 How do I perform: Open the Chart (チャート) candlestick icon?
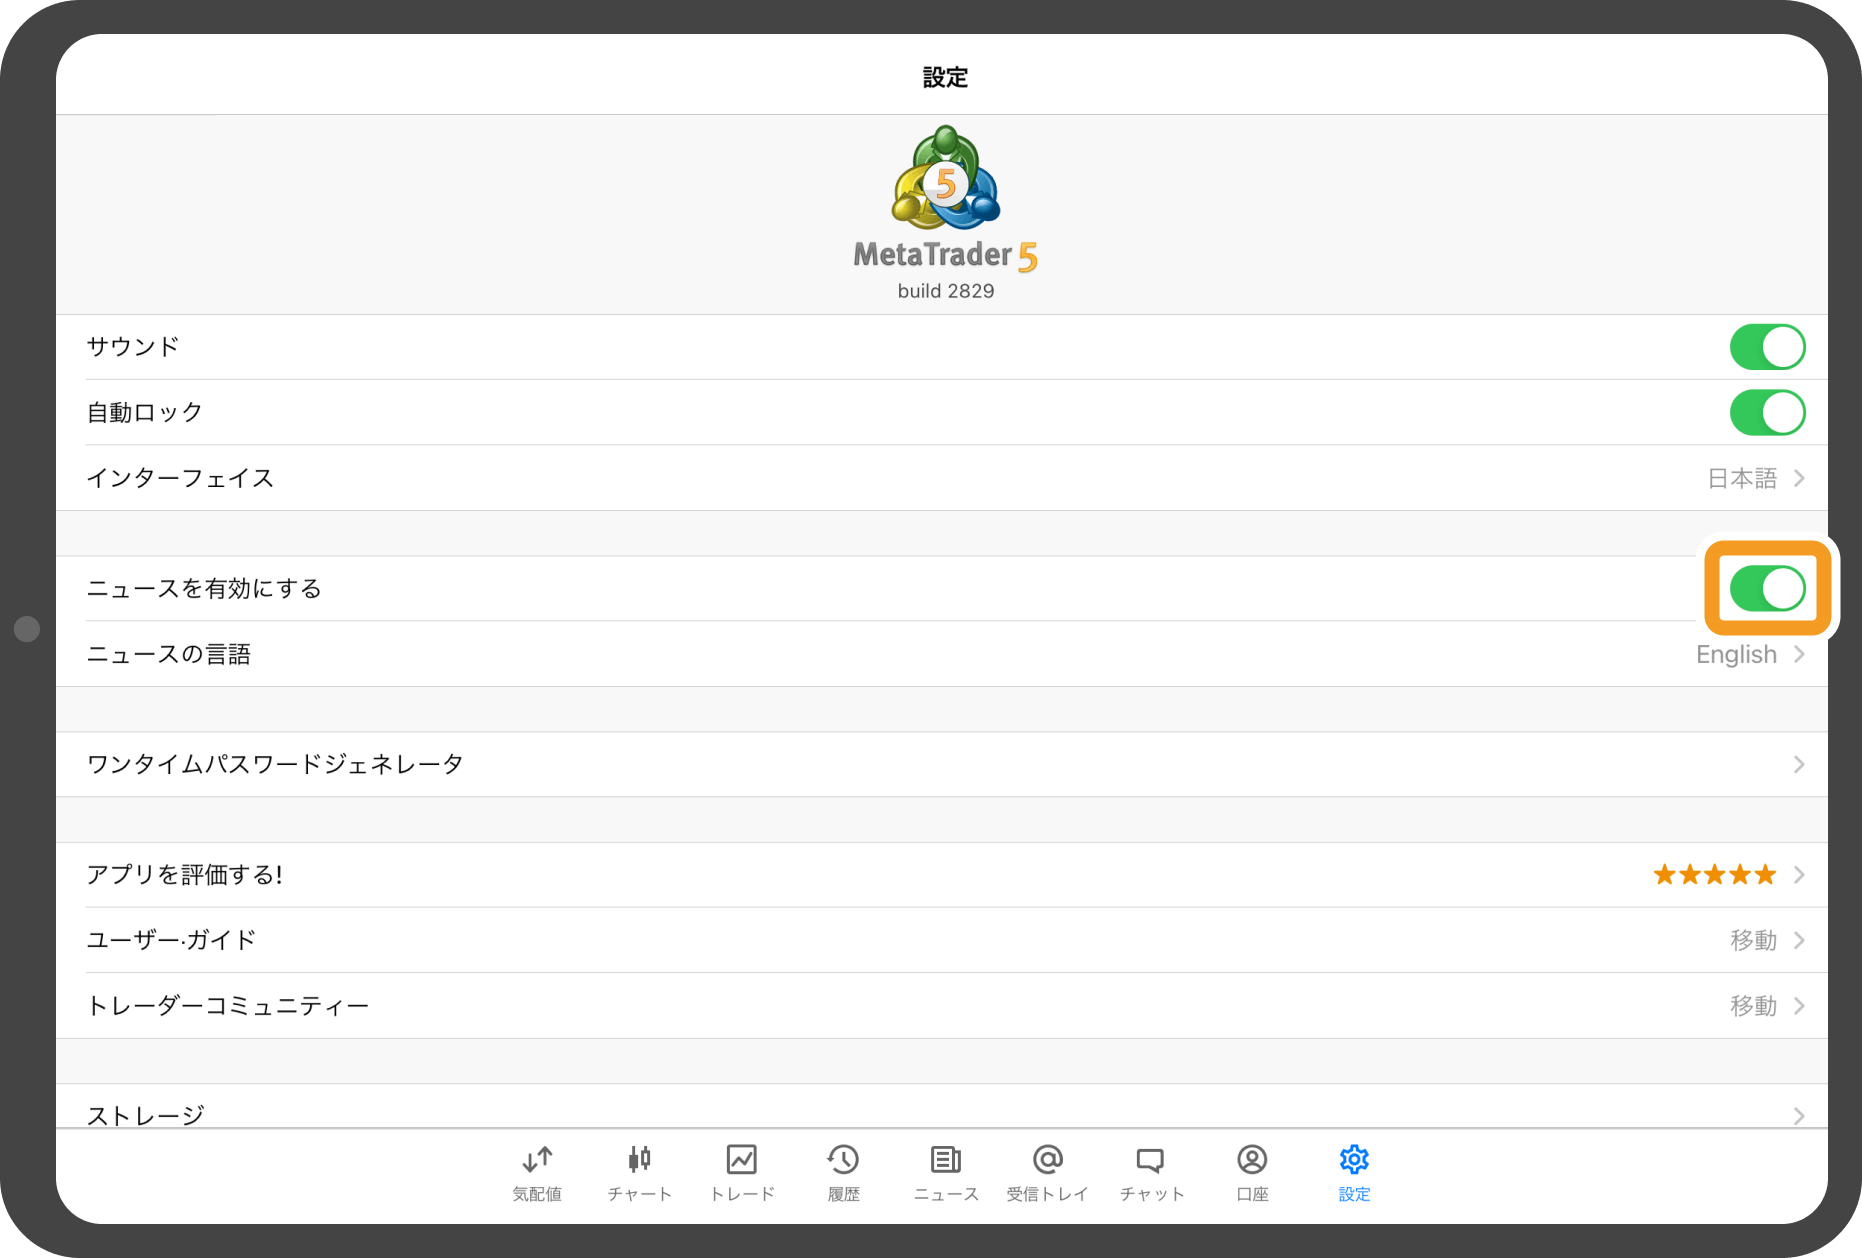pos(639,1160)
